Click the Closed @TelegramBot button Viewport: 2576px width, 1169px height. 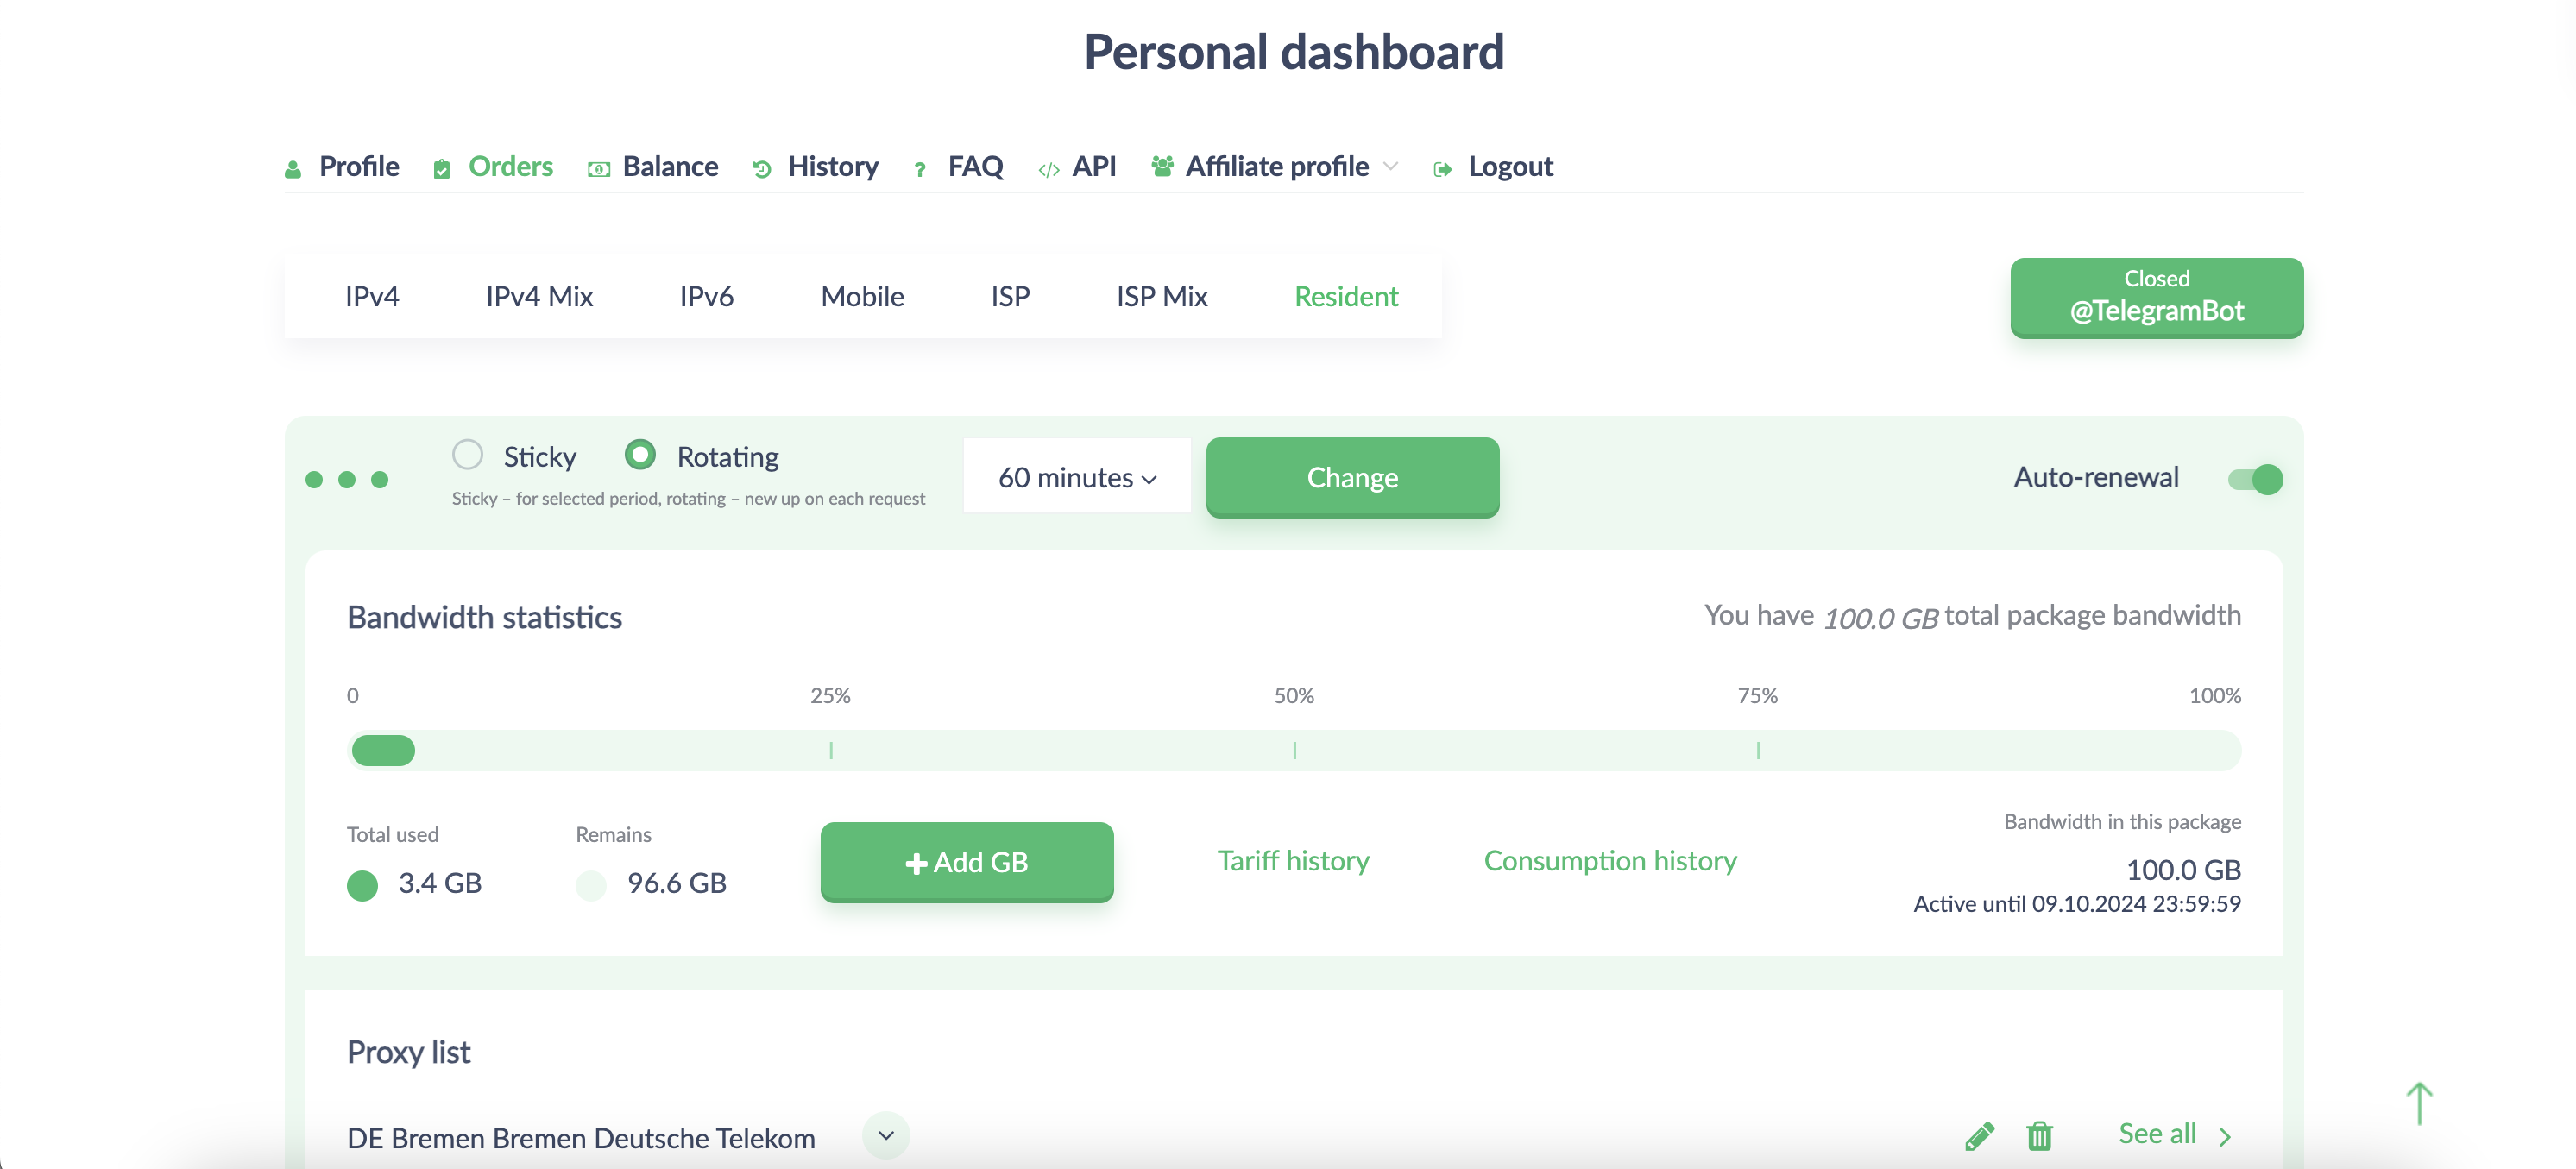click(x=2156, y=297)
